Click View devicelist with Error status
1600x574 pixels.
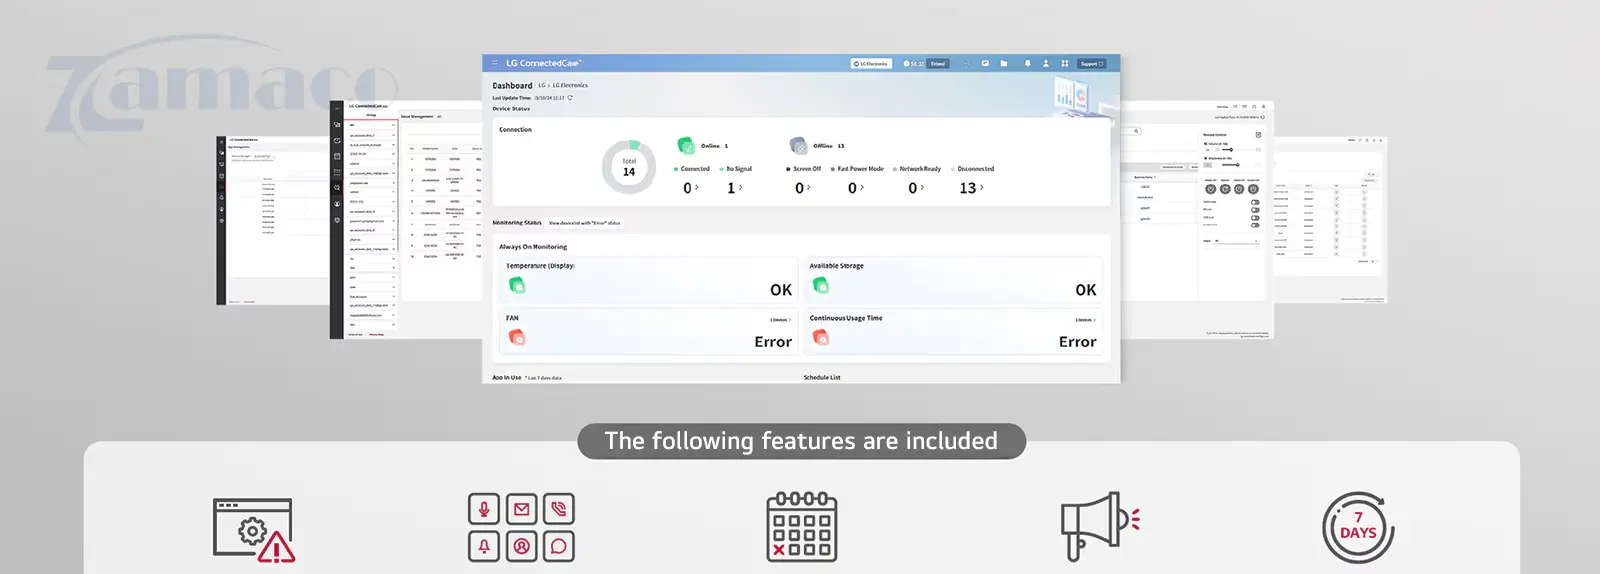coord(585,223)
